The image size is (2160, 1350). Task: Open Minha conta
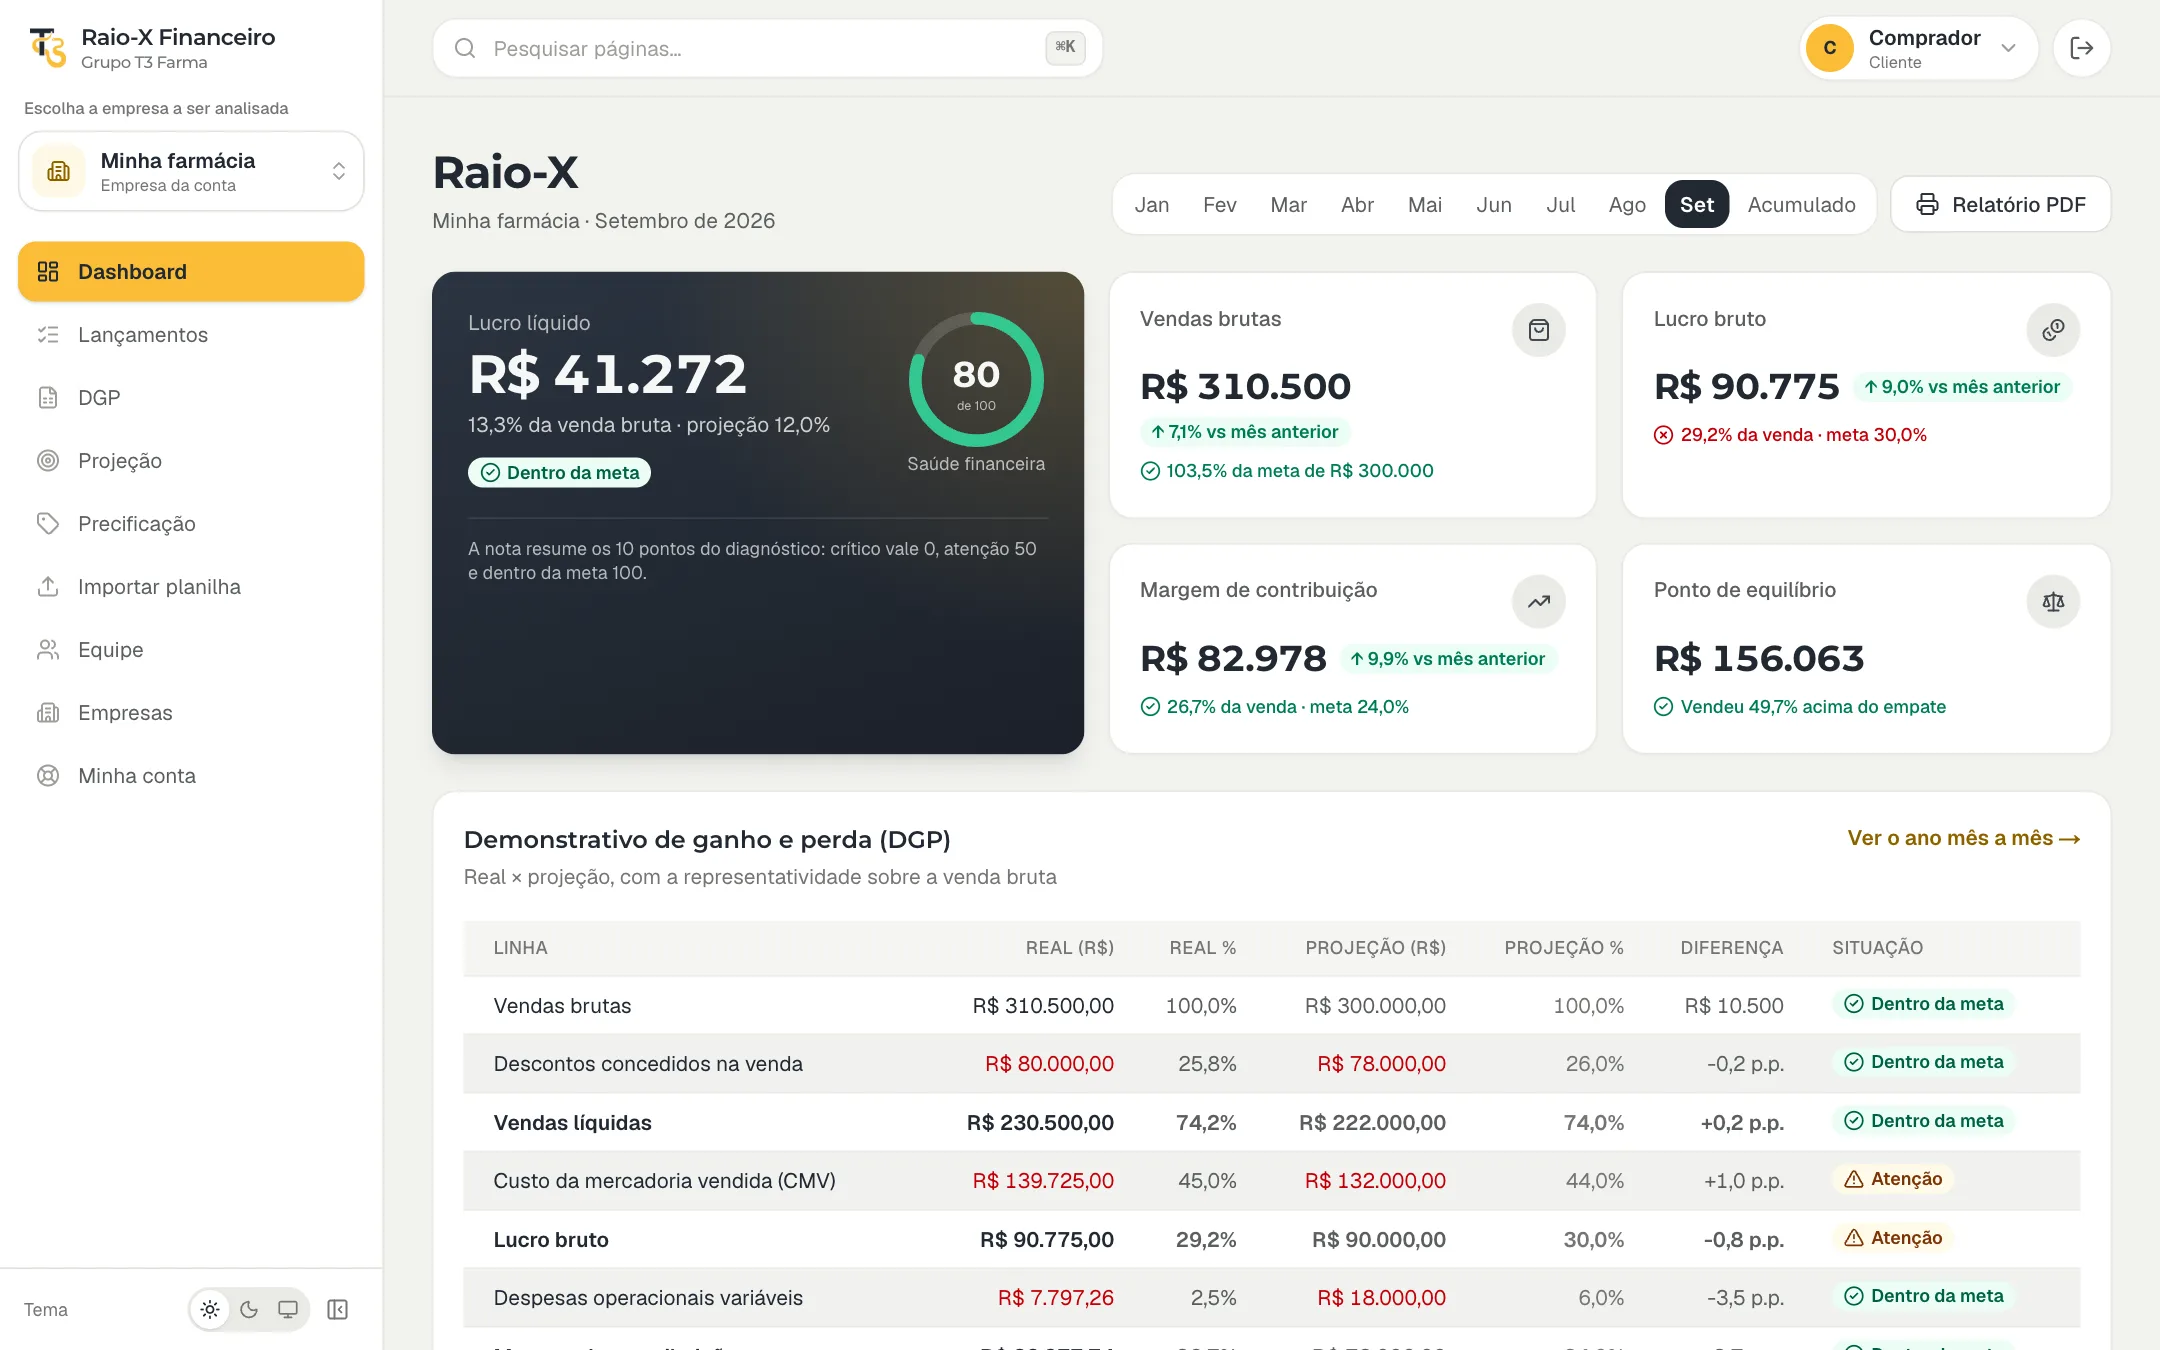pos(191,776)
